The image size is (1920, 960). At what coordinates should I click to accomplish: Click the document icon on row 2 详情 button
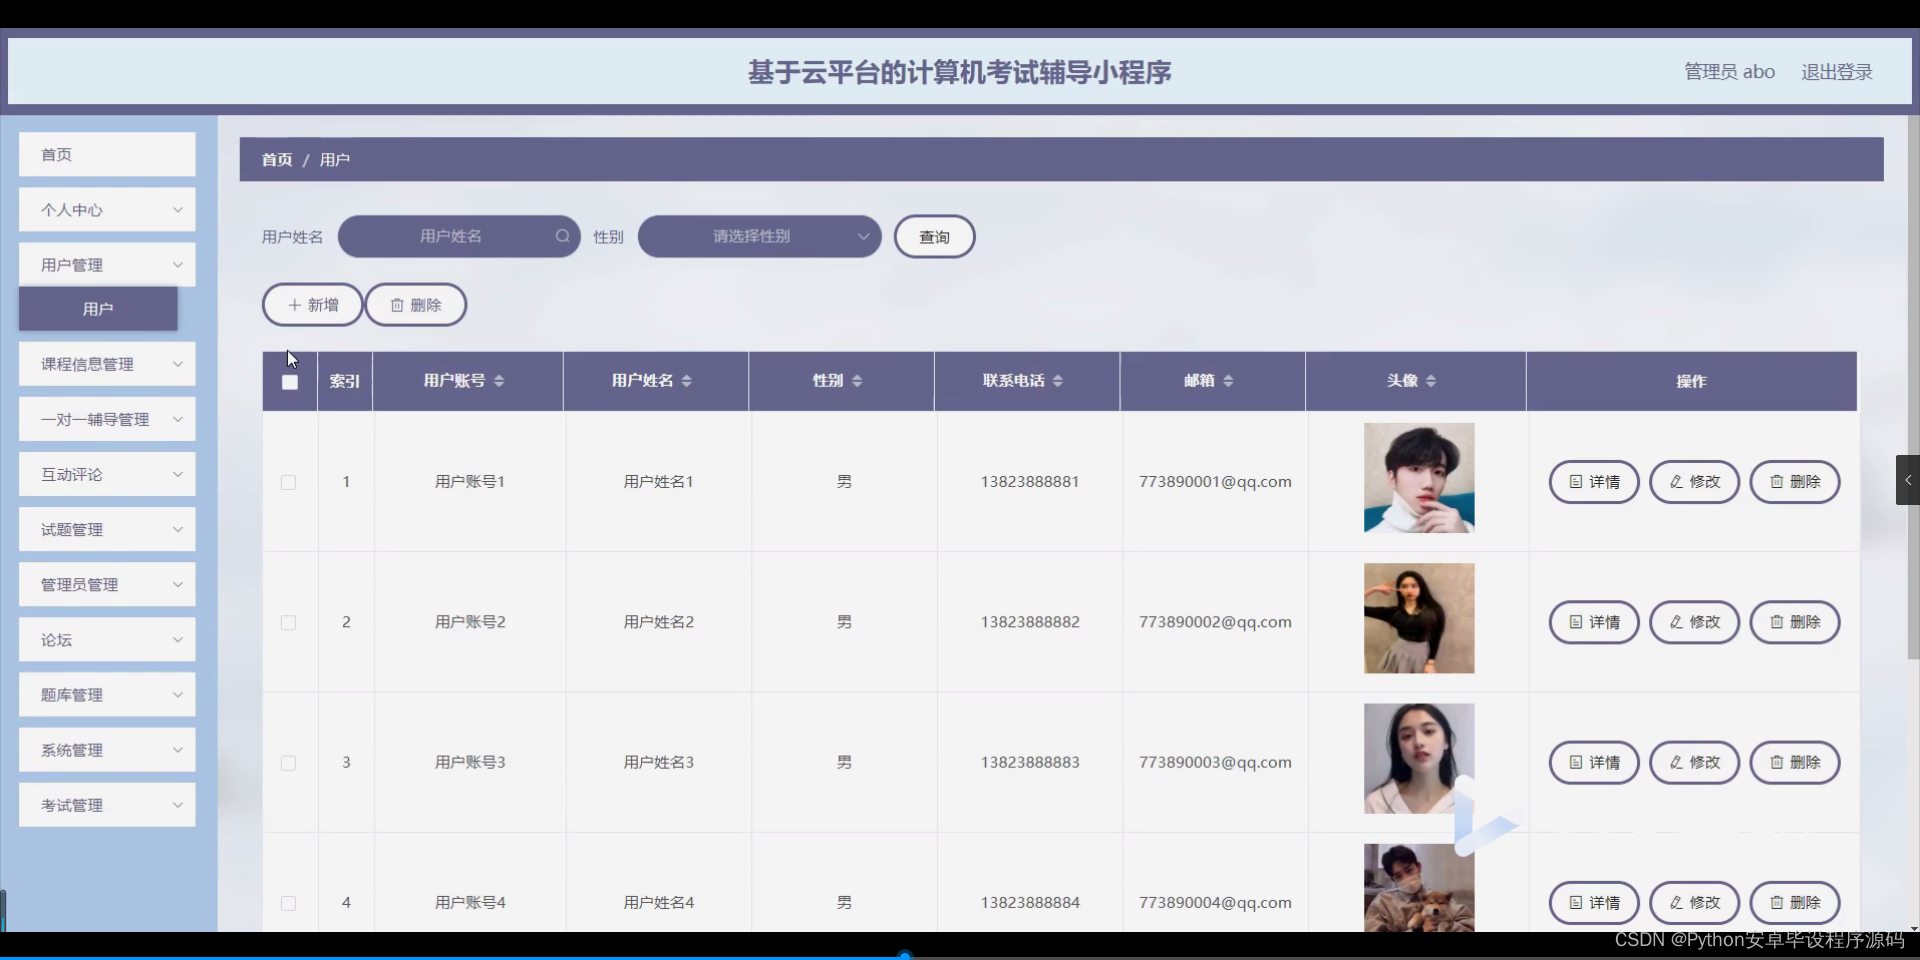1575,622
